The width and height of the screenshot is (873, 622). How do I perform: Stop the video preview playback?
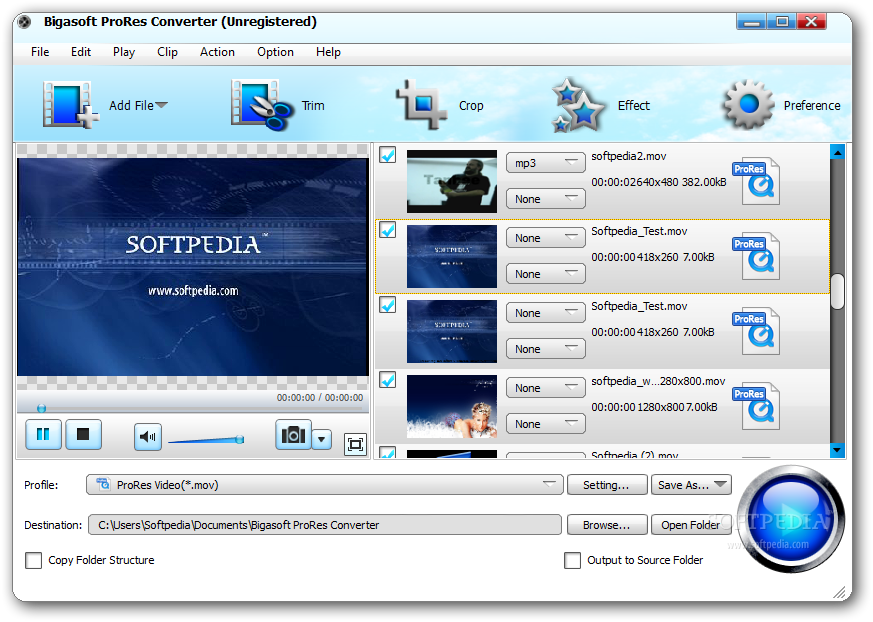84,434
